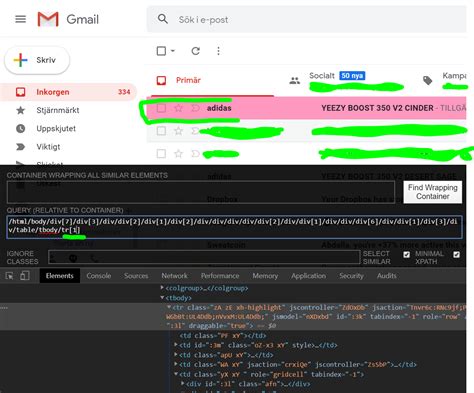Image resolution: width=474 pixels, height=393 pixels.
Task: Expand the td class 'WA xY' node
Action: [x=176, y=364]
